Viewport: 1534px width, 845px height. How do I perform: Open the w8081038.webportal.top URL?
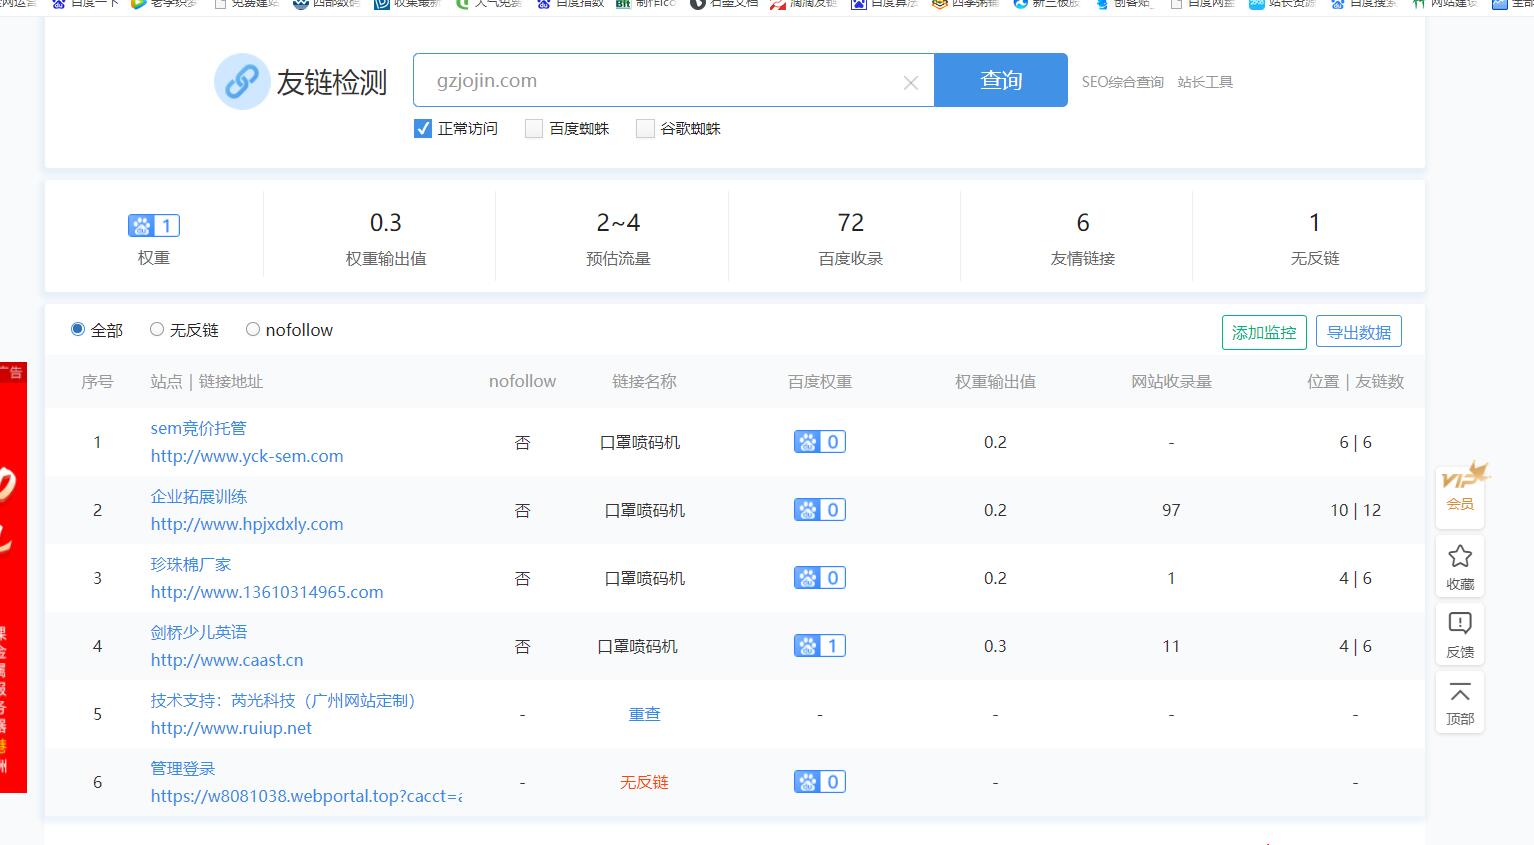click(306, 796)
